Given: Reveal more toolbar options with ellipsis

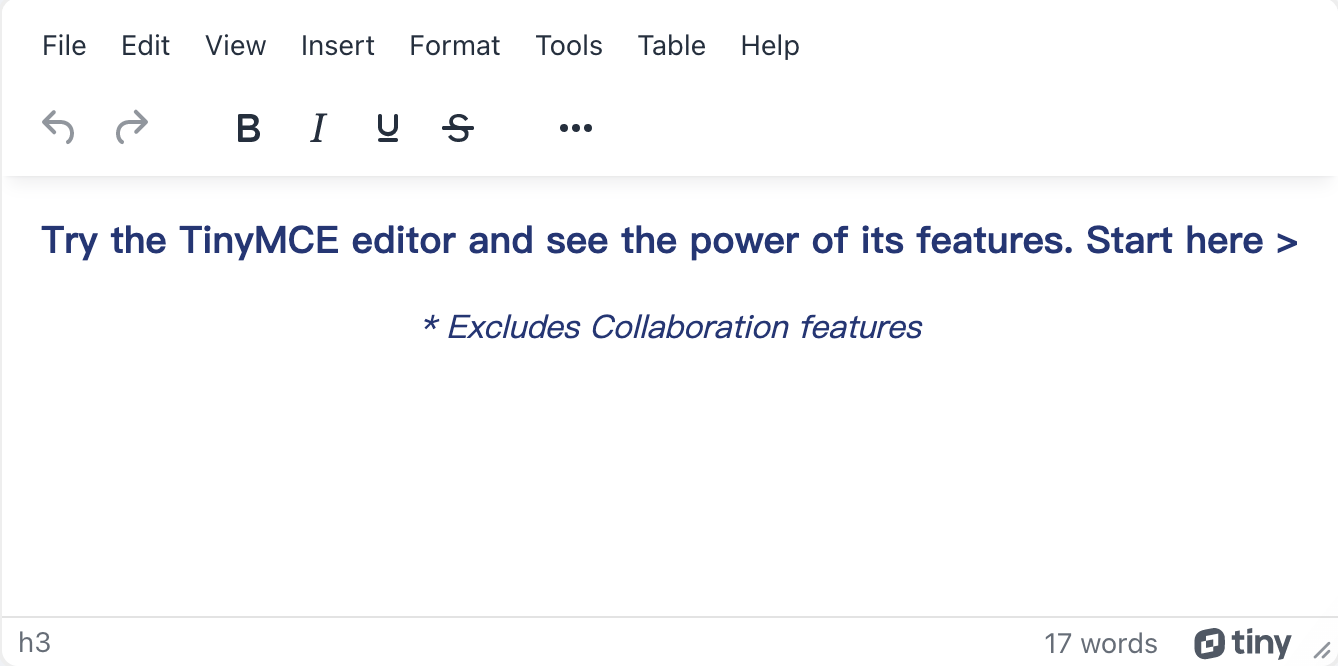Looking at the screenshot, I should coord(576,128).
